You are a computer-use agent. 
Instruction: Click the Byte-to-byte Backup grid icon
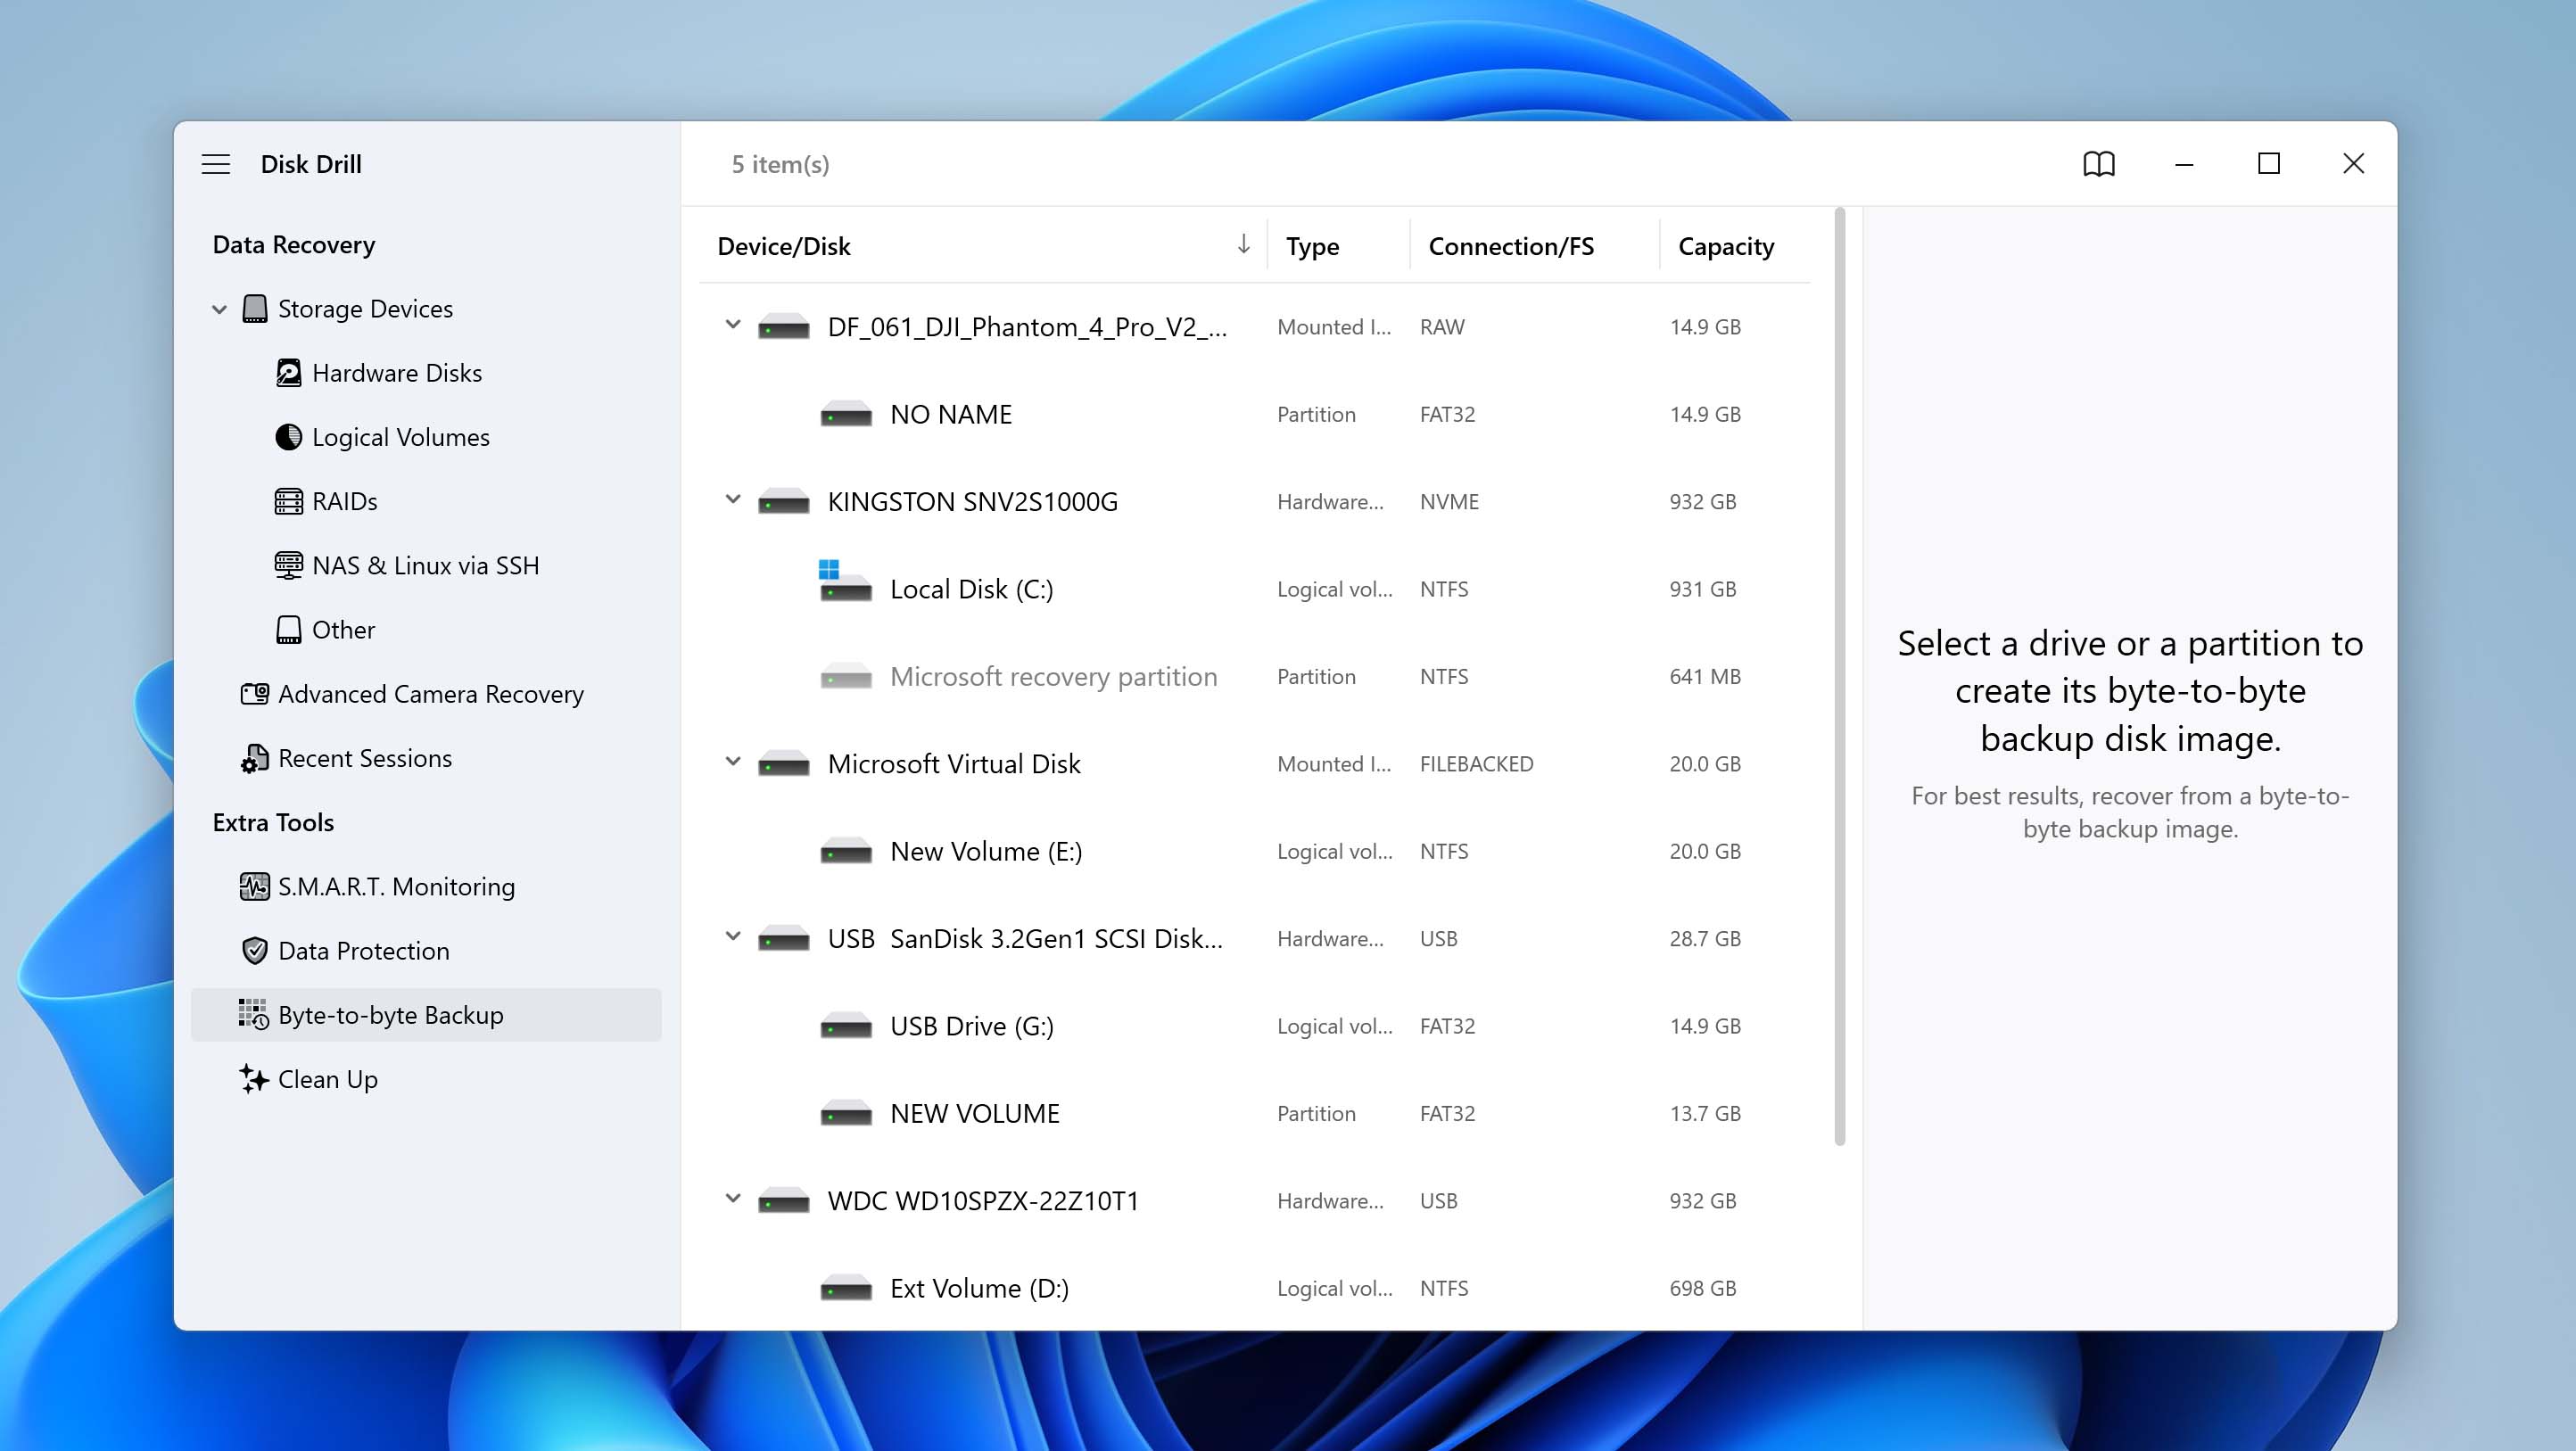click(x=254, y=1015)
